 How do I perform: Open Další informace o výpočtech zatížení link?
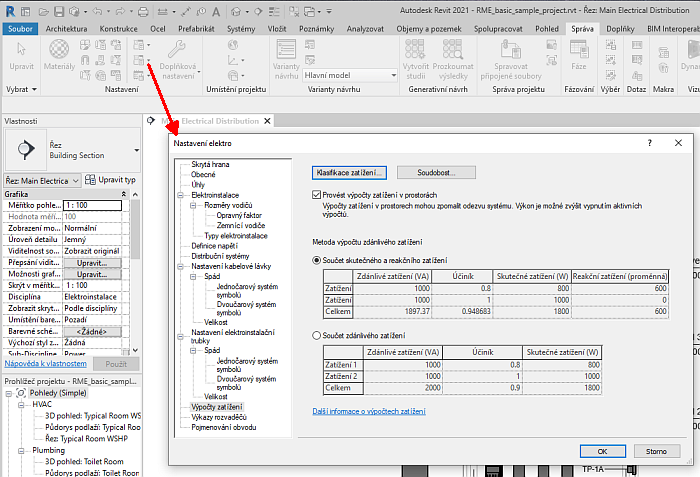[370, 411]
